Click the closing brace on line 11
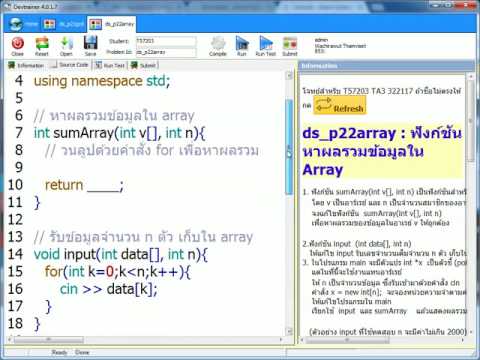Viewport: 480px width, 360px height. [37, 202]
